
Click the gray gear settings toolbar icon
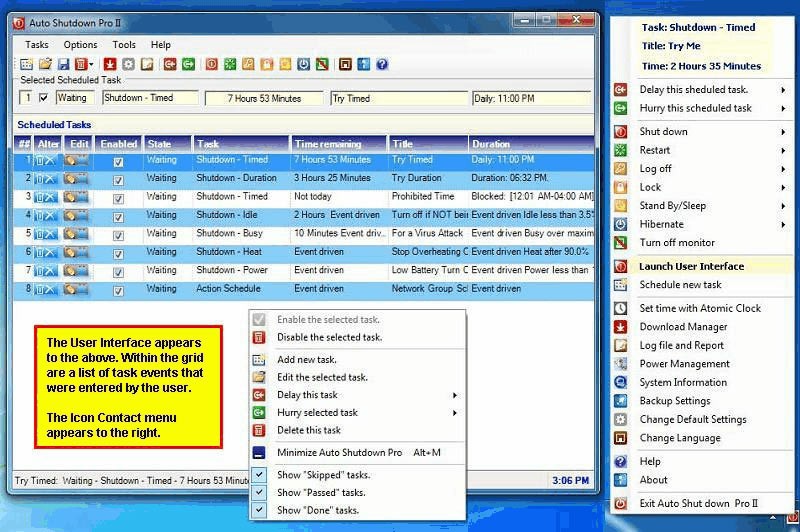coord(129,64)
